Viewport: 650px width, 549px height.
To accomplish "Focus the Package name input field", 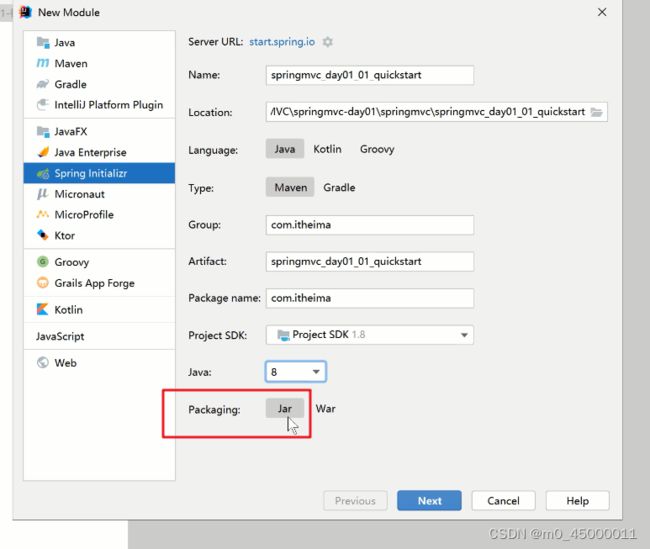I will point(370,298).
